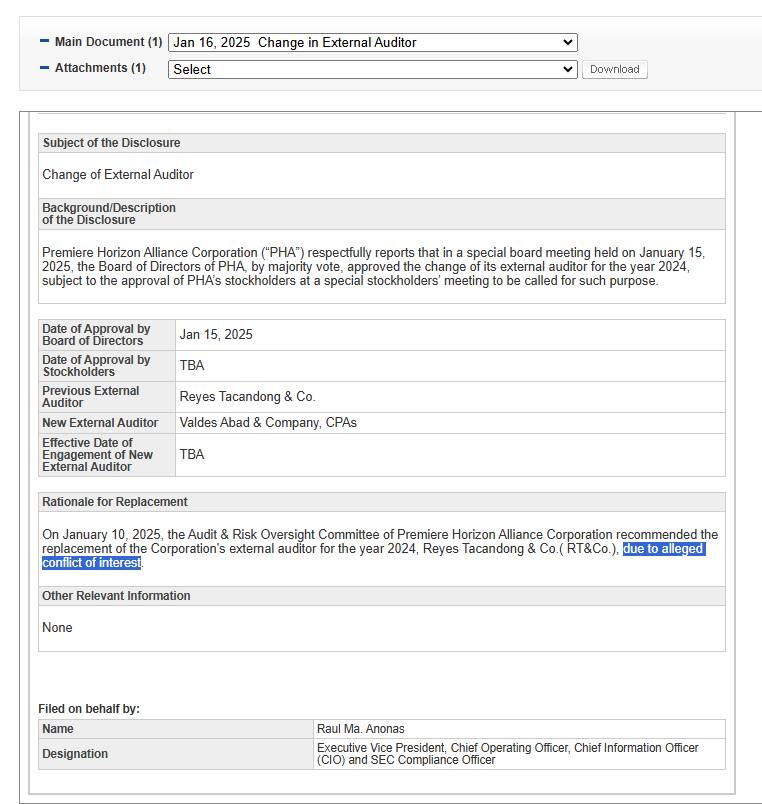
Task: Click the 'Attachments (1)' label
Action: [x=100, y=68]
